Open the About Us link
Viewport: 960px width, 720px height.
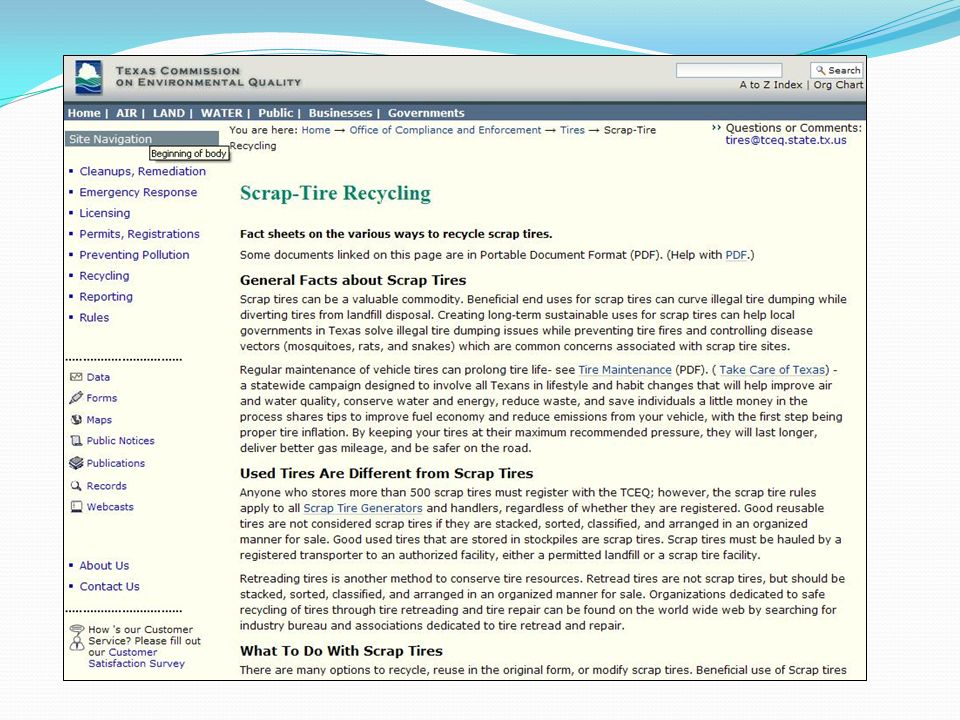coord(104,566)
